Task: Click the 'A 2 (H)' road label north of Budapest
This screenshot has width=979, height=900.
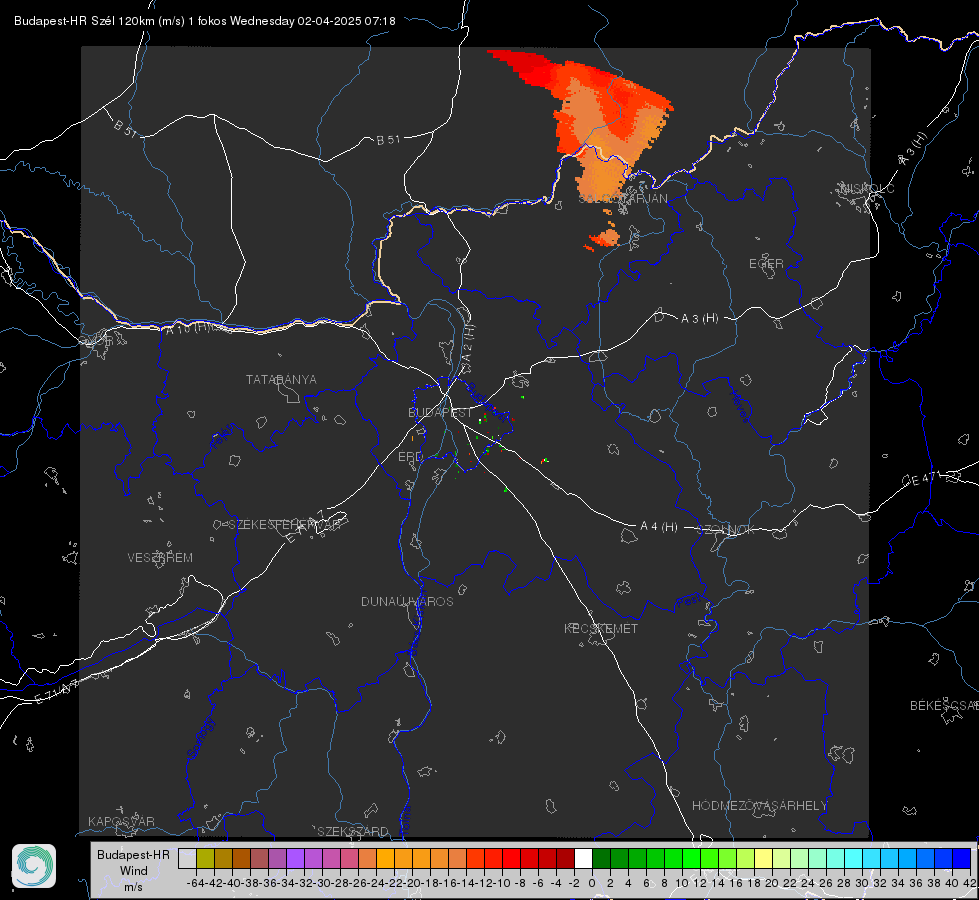Action: [468, 343]
